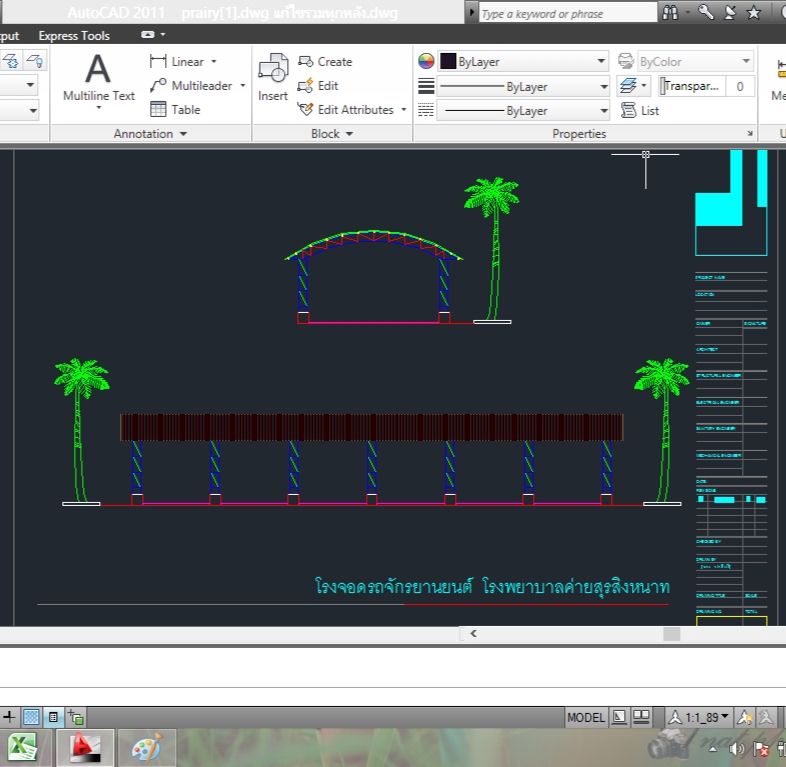Expand the Annotation panel
The height and width of the screenshot is (767, 786).
click(150, 134)
